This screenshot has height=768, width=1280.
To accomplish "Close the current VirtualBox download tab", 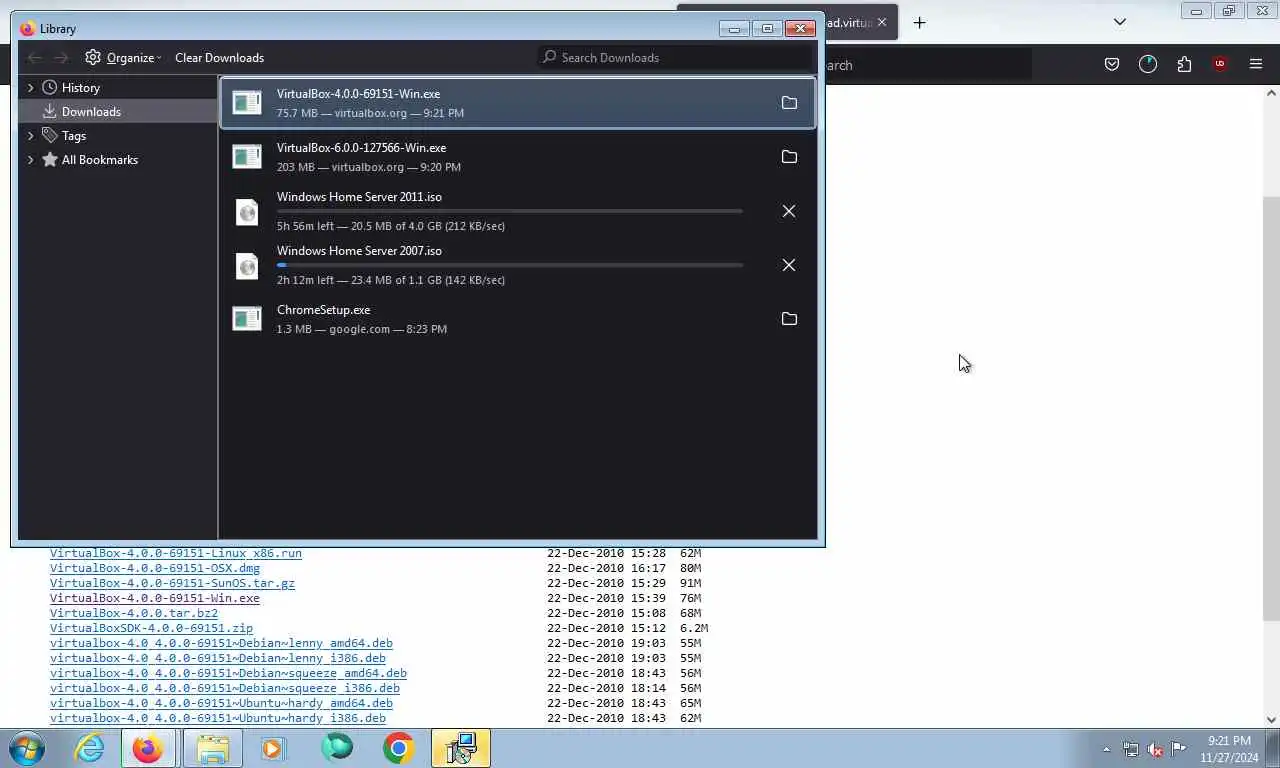I will point(881,22).
